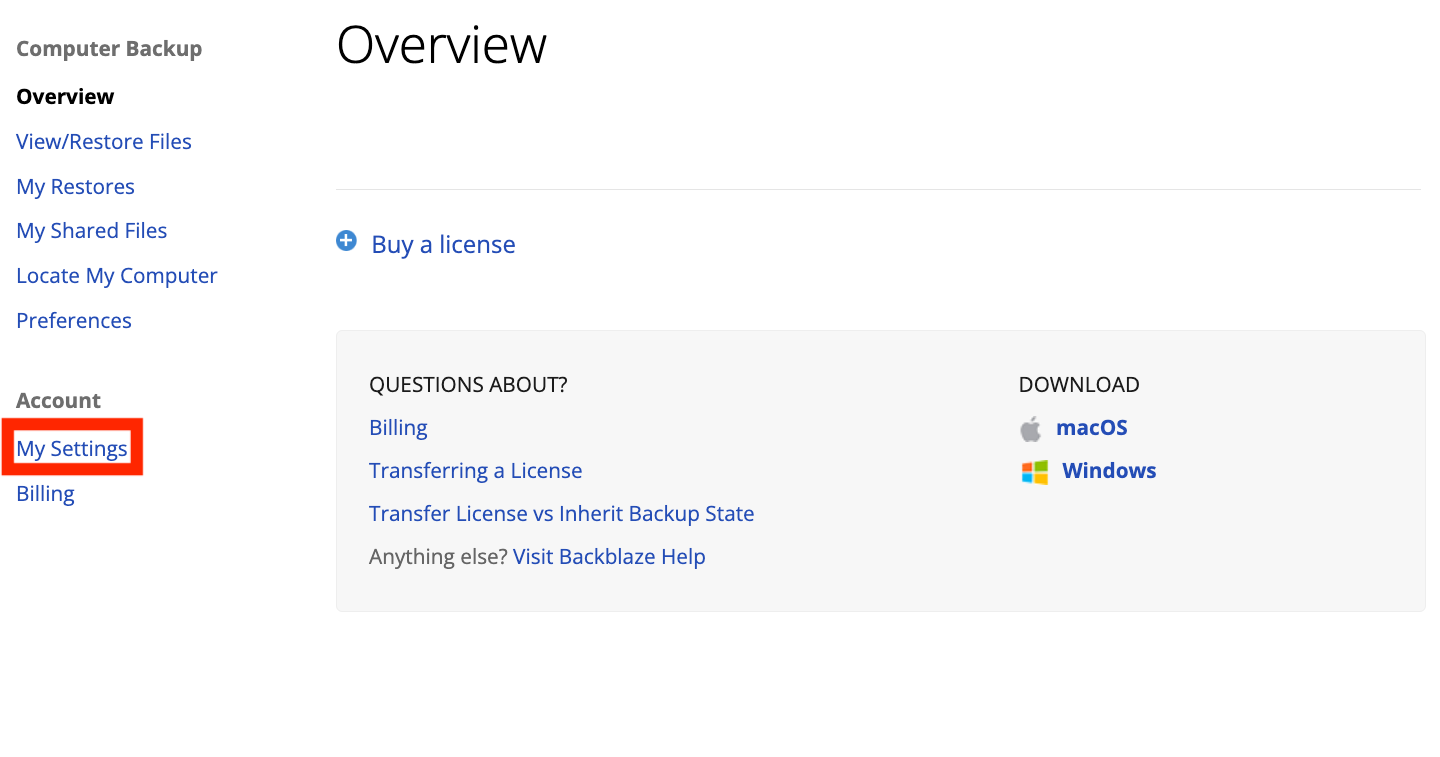Click the Account section header
The image size is (1440, 757).
pos(58,401)
